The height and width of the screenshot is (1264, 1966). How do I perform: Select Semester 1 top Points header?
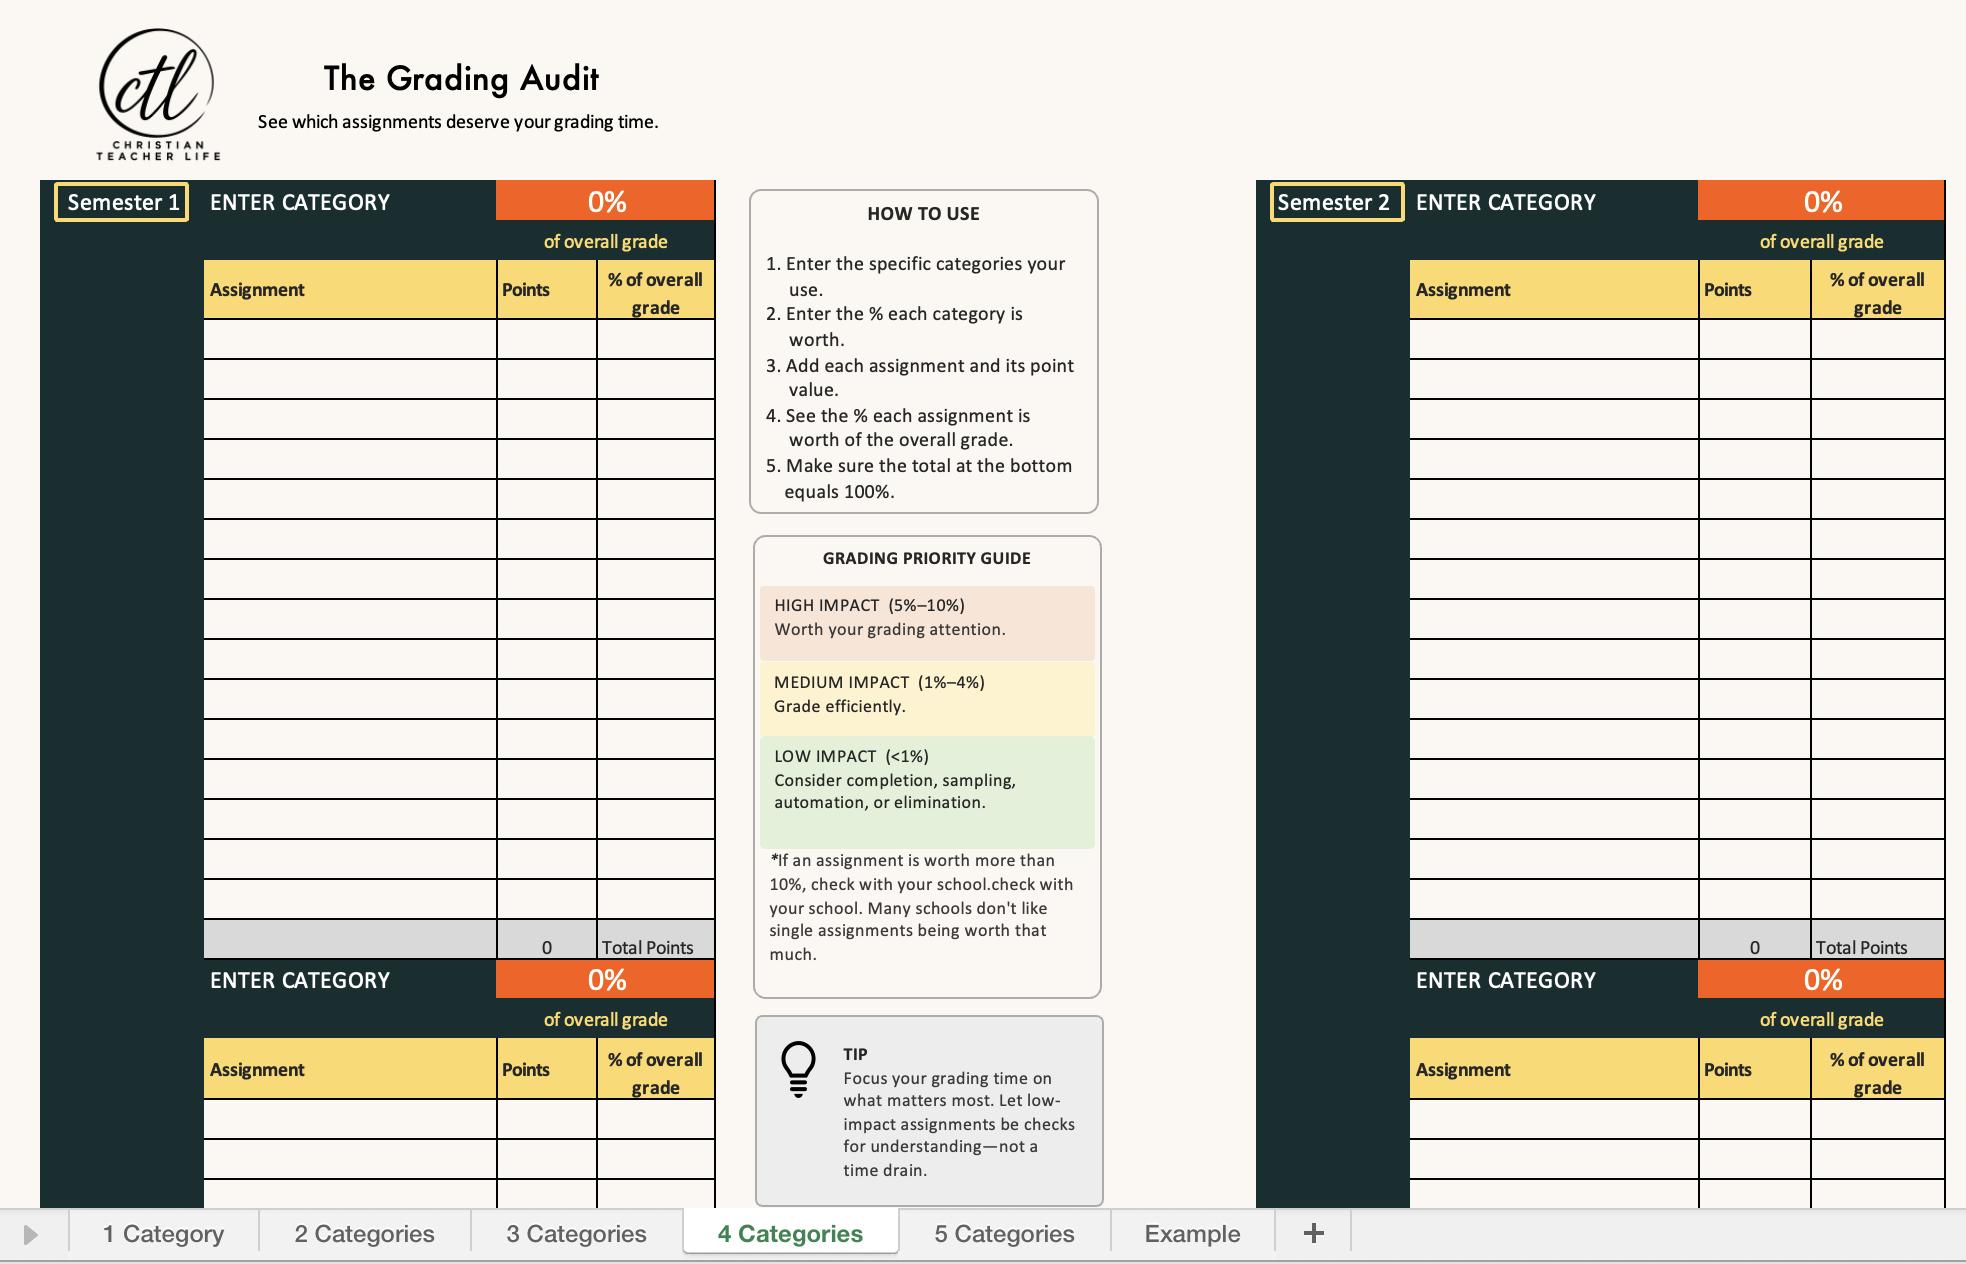pos(547,290)
